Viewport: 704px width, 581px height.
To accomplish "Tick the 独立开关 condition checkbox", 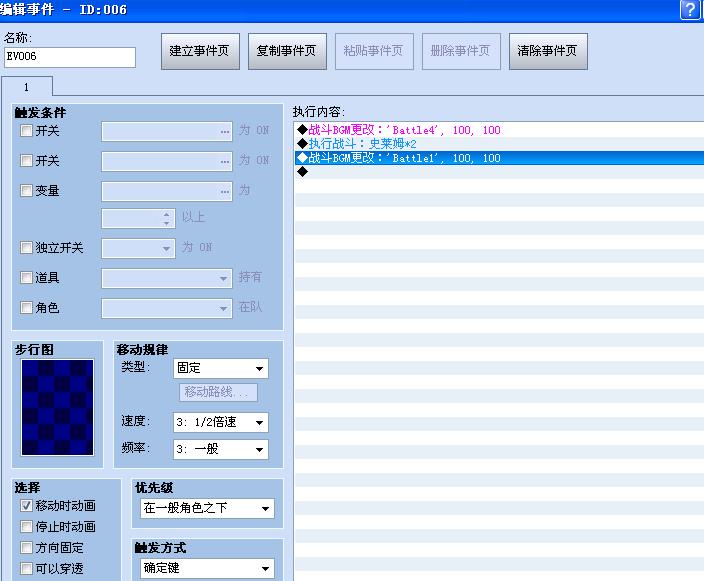I will pos(26,247).
